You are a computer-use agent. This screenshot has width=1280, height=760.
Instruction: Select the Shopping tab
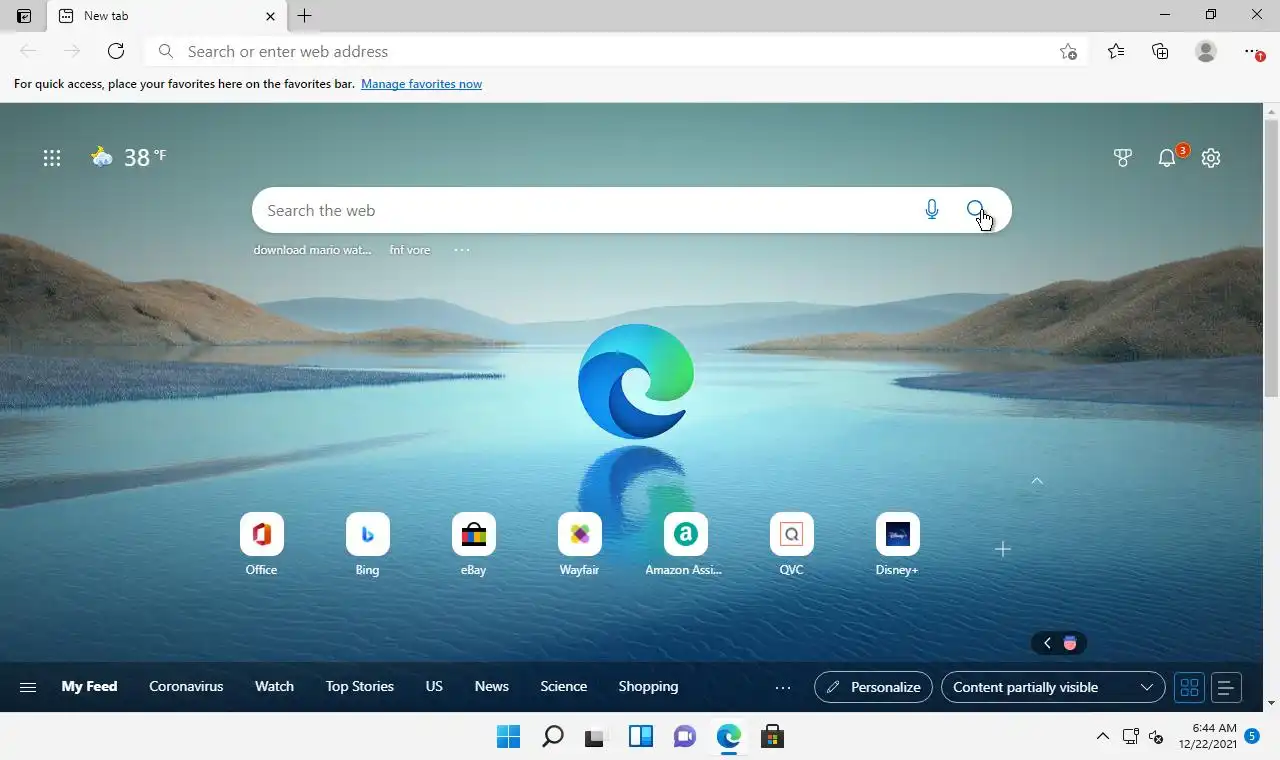(648, 686)
